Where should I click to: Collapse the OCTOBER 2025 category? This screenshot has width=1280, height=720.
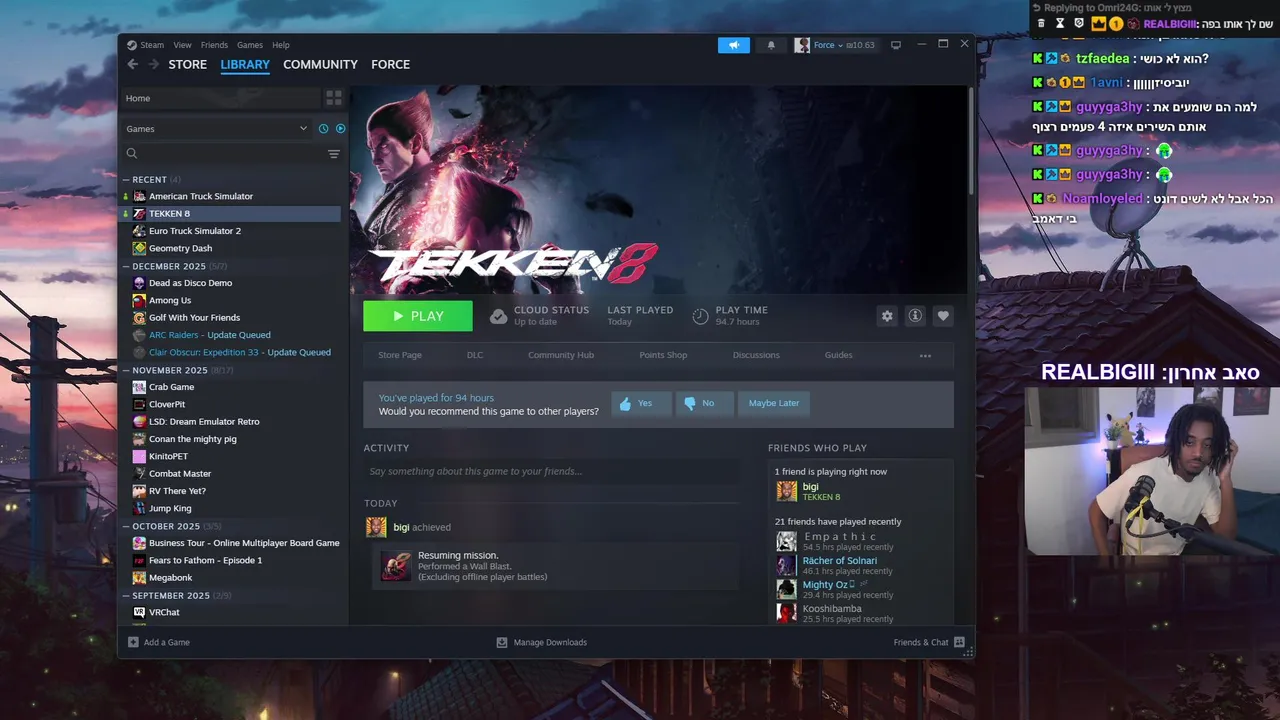tap(126, 526)
